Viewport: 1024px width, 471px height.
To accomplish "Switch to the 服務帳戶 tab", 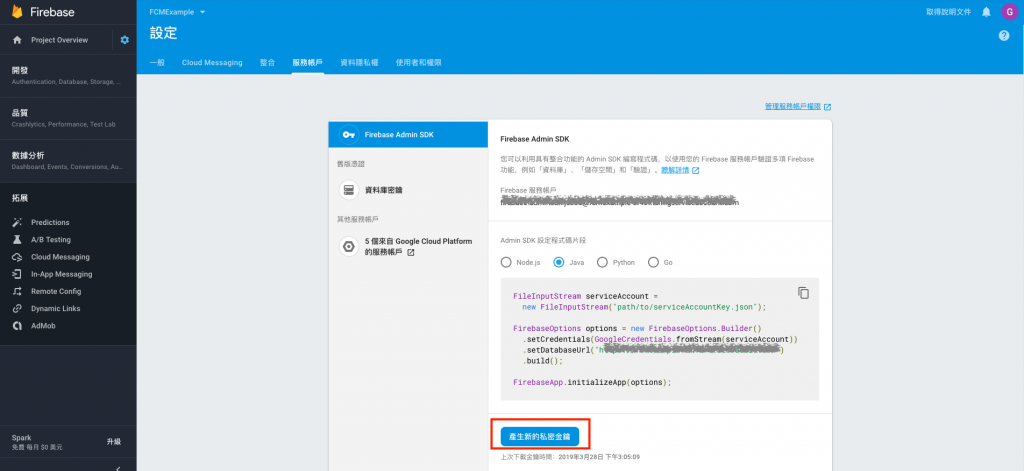I will (x=308, y=63).
